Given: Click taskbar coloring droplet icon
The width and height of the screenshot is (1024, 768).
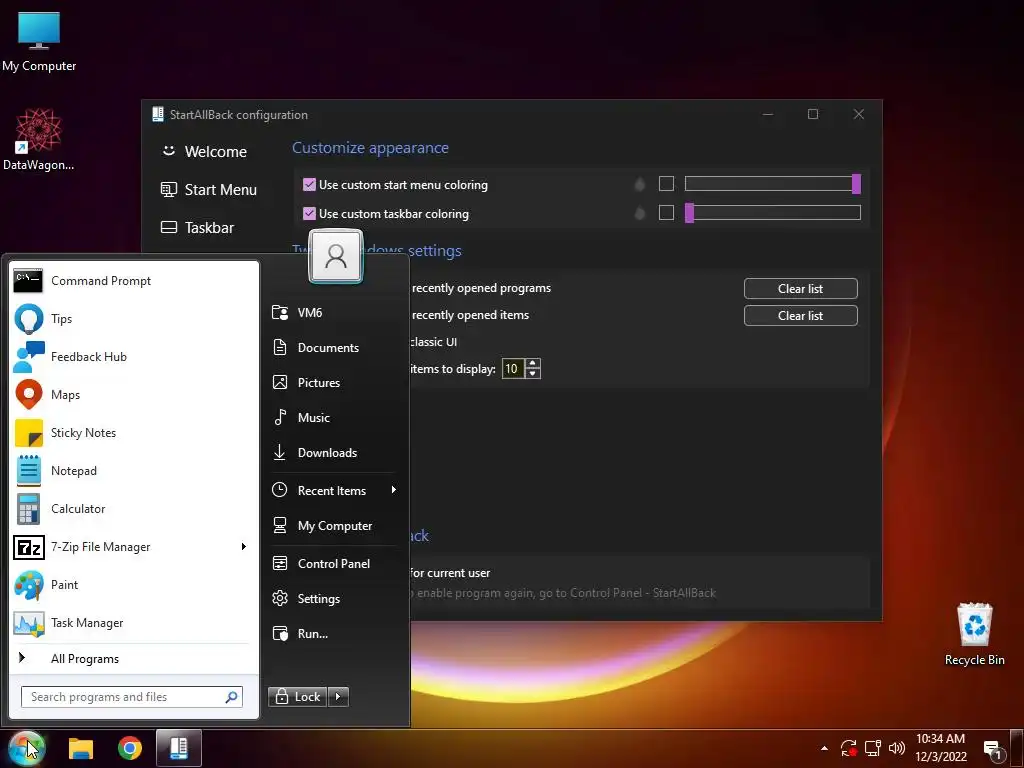Looking at the screenshot, I should click(x=640, y=214).
